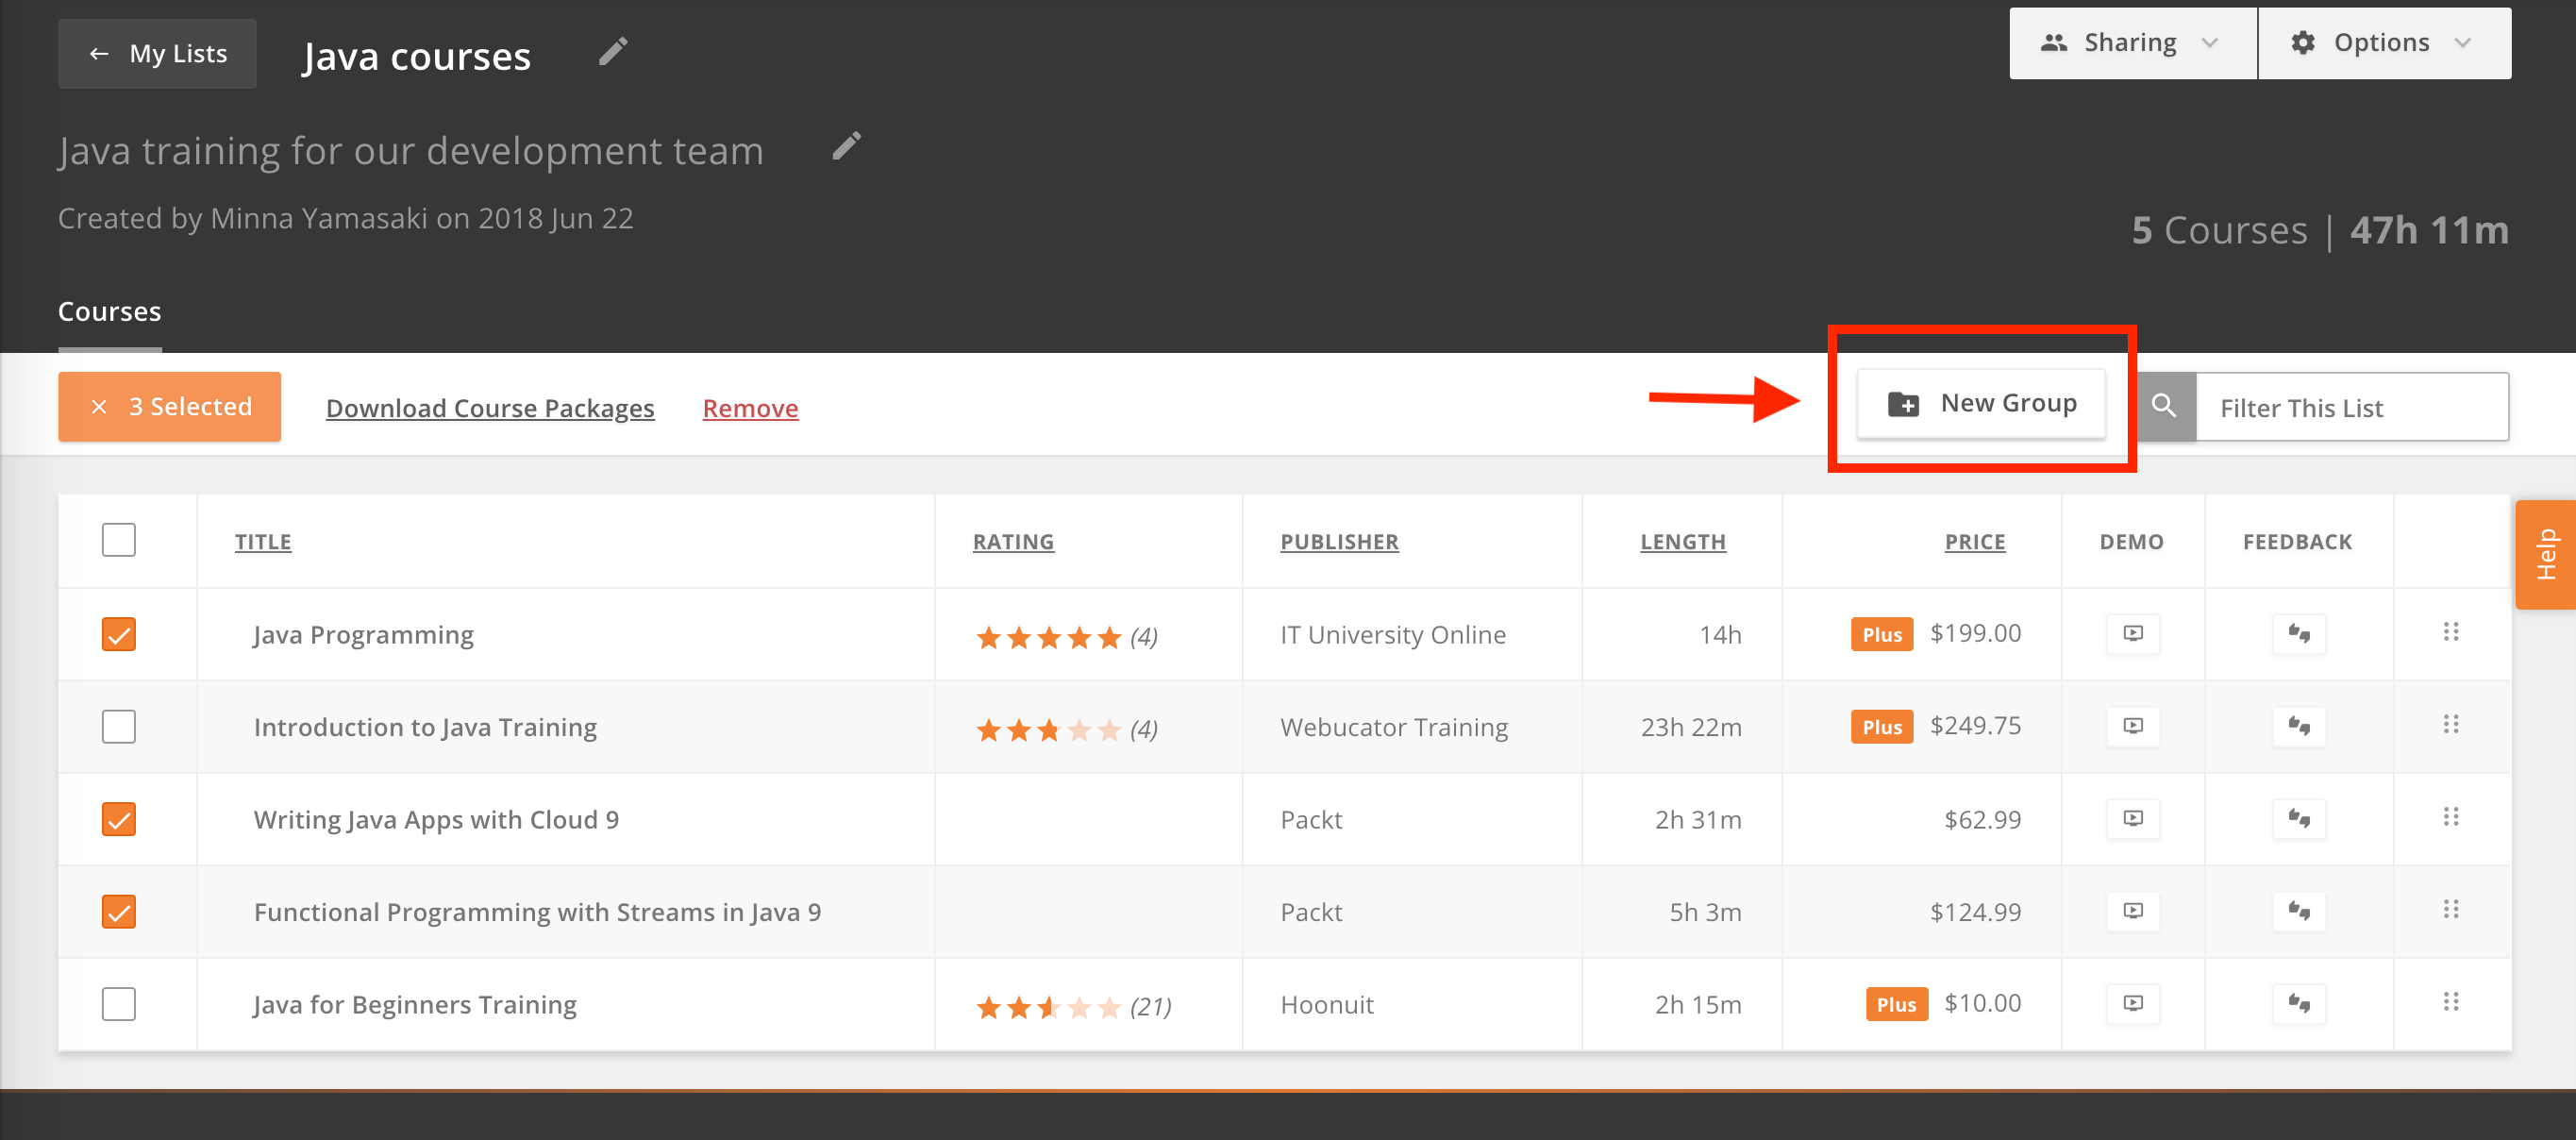This screenshot has width=2576, height=1140.
Task: Click Download Course Packages link
Action: pos(490,408)
